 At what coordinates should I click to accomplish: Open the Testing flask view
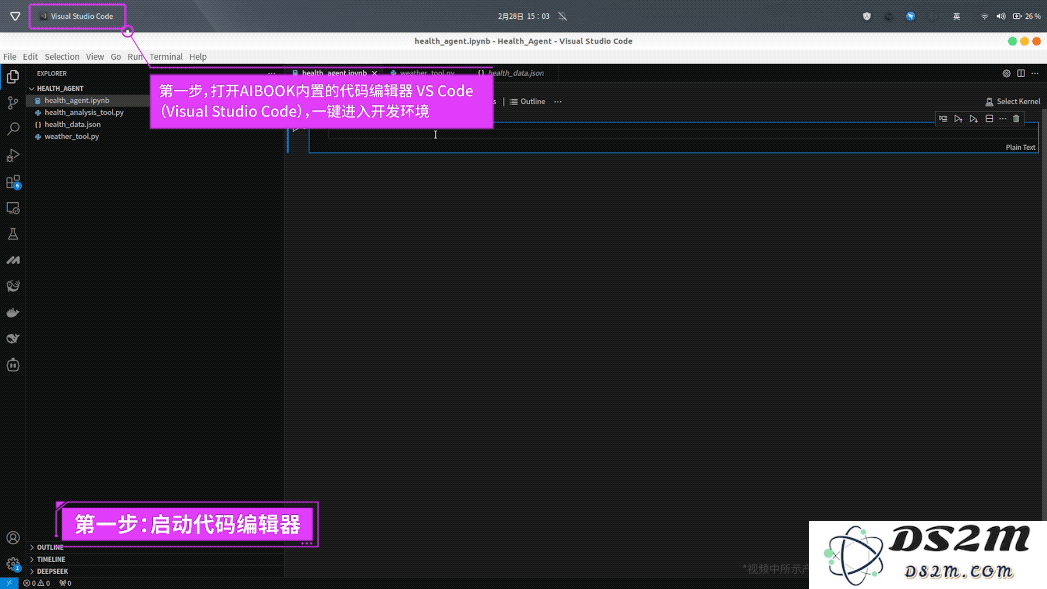point(13,234)
